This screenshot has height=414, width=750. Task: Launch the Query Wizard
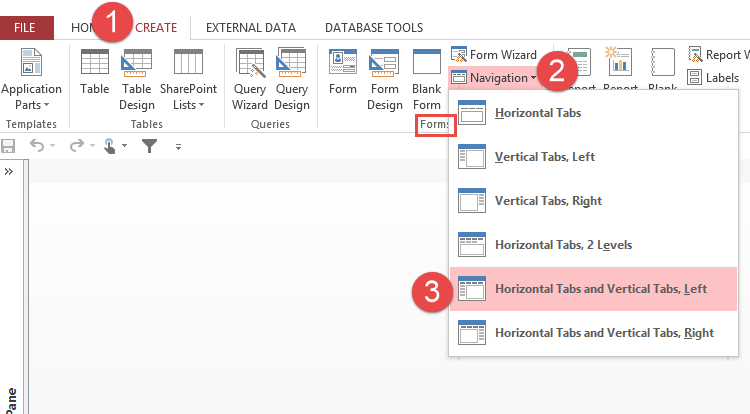point(250,80)
